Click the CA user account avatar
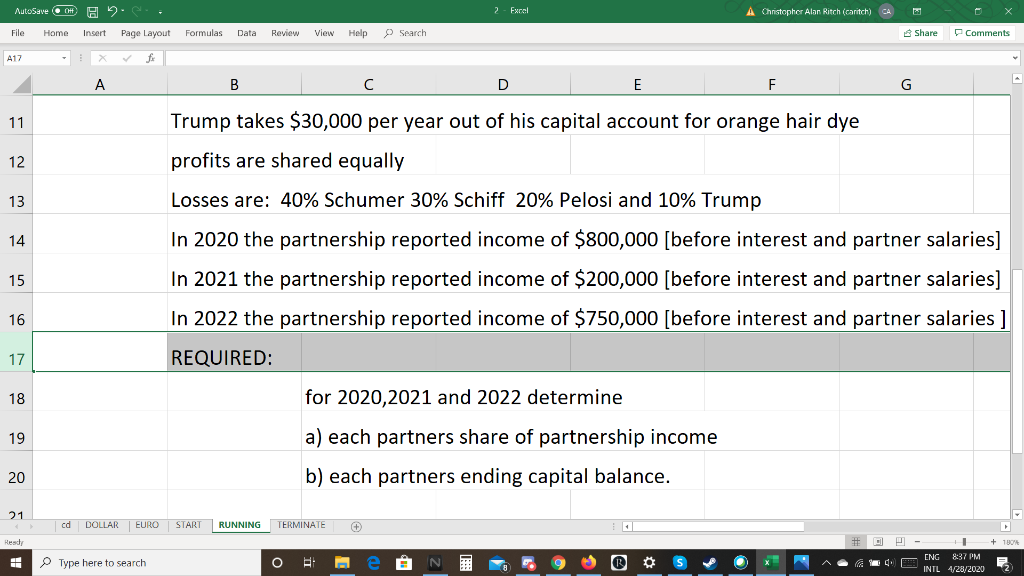Screen dimensions: 1024x576 886,11
